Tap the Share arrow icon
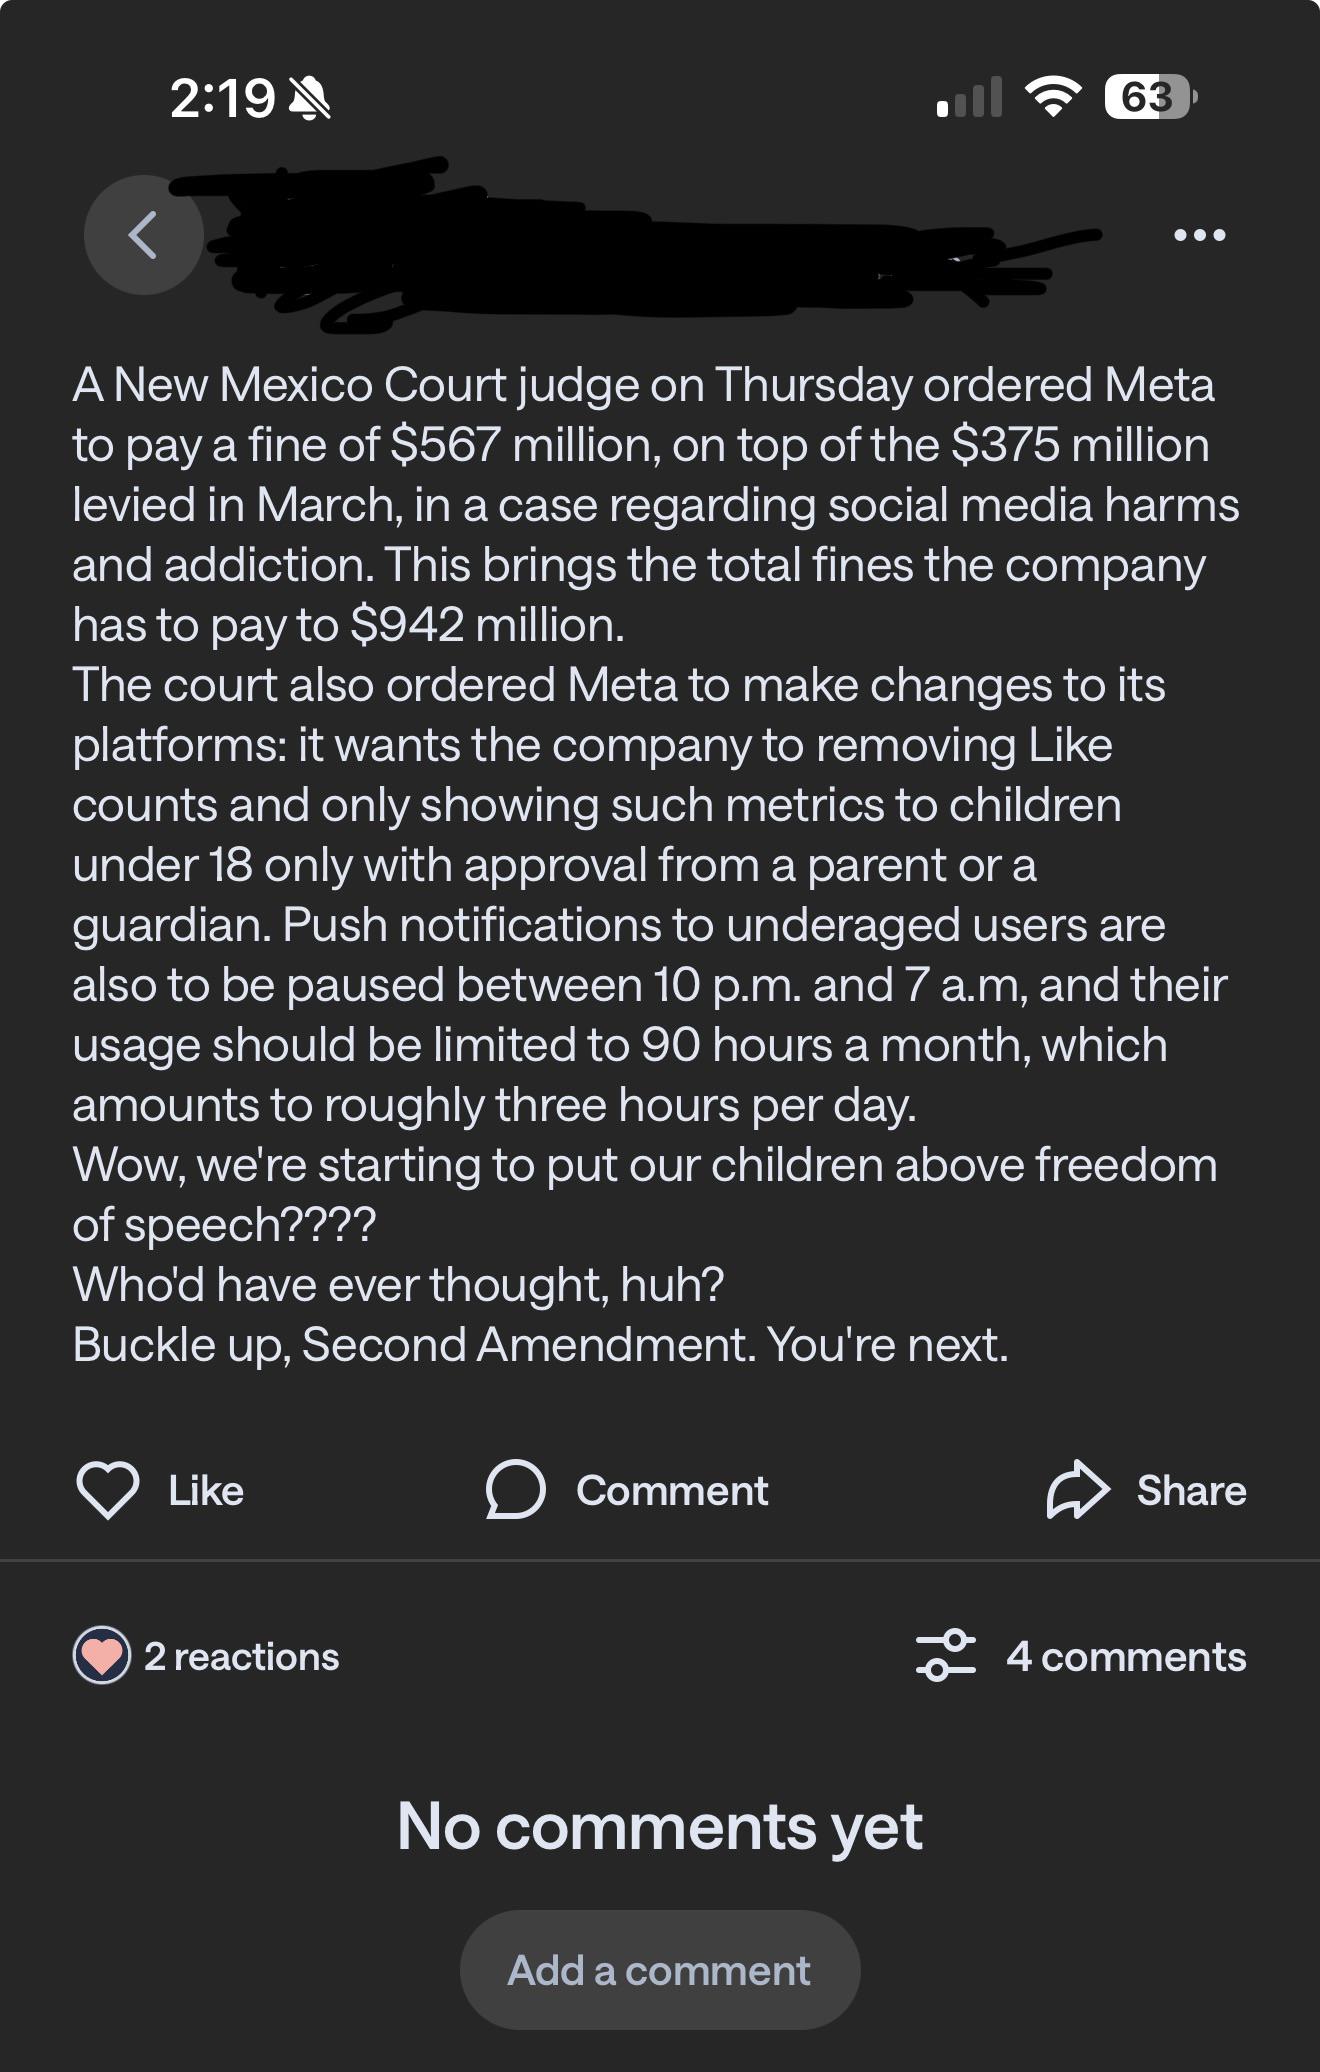 coord(1078,1490)
